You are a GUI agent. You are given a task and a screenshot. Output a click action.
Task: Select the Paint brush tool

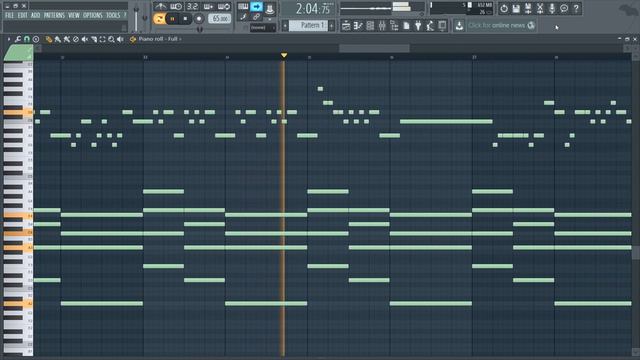[58, 39]
